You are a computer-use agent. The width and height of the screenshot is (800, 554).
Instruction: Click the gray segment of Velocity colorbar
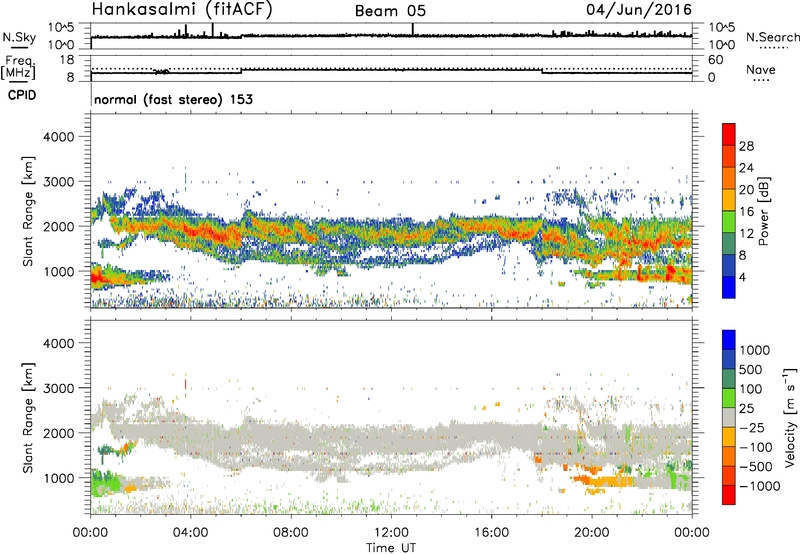click(x=729, y=418)
